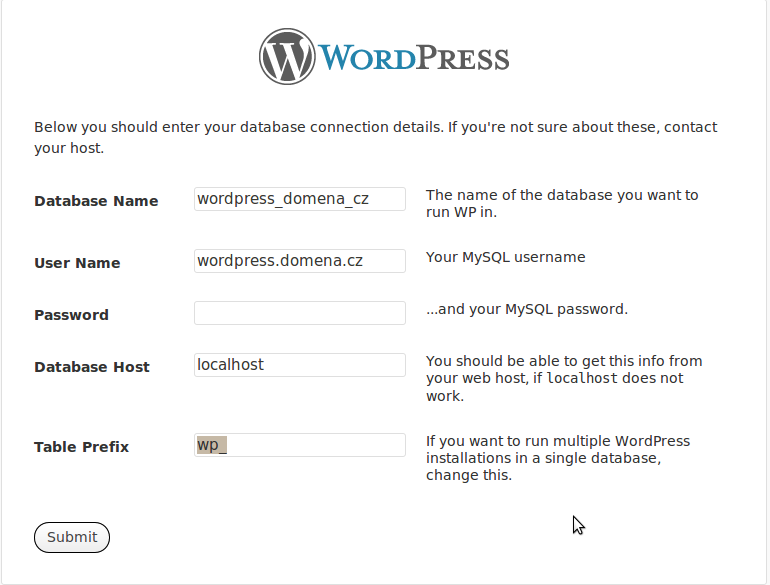Click 'You should be able to get this info' text
The image size is (770, 585).
[x=564, y=378]
